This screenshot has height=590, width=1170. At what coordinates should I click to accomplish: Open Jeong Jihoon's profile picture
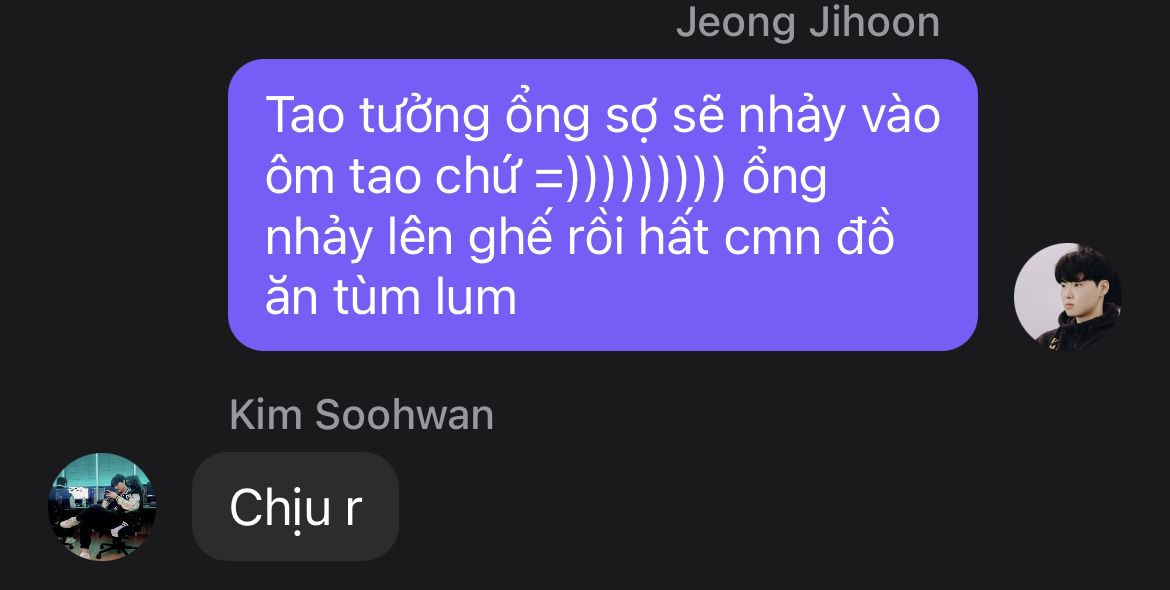coord(1068,297)
